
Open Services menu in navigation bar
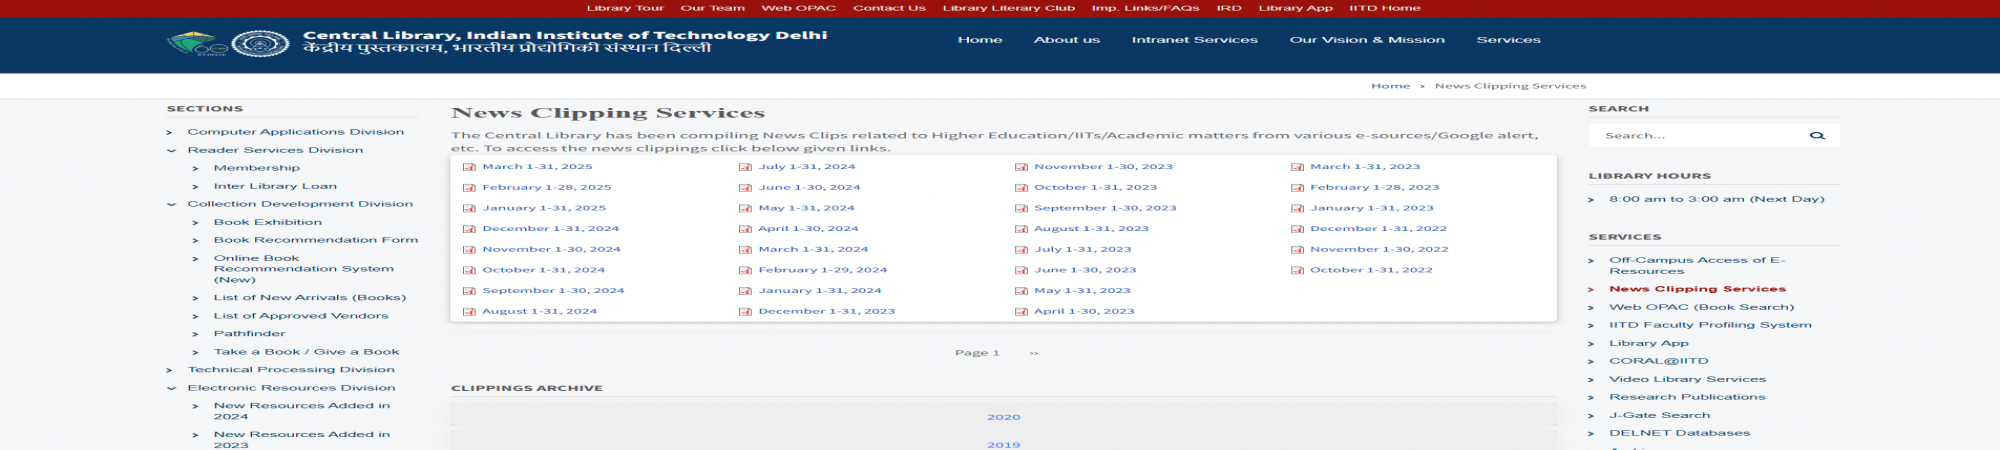point(1508,40)
